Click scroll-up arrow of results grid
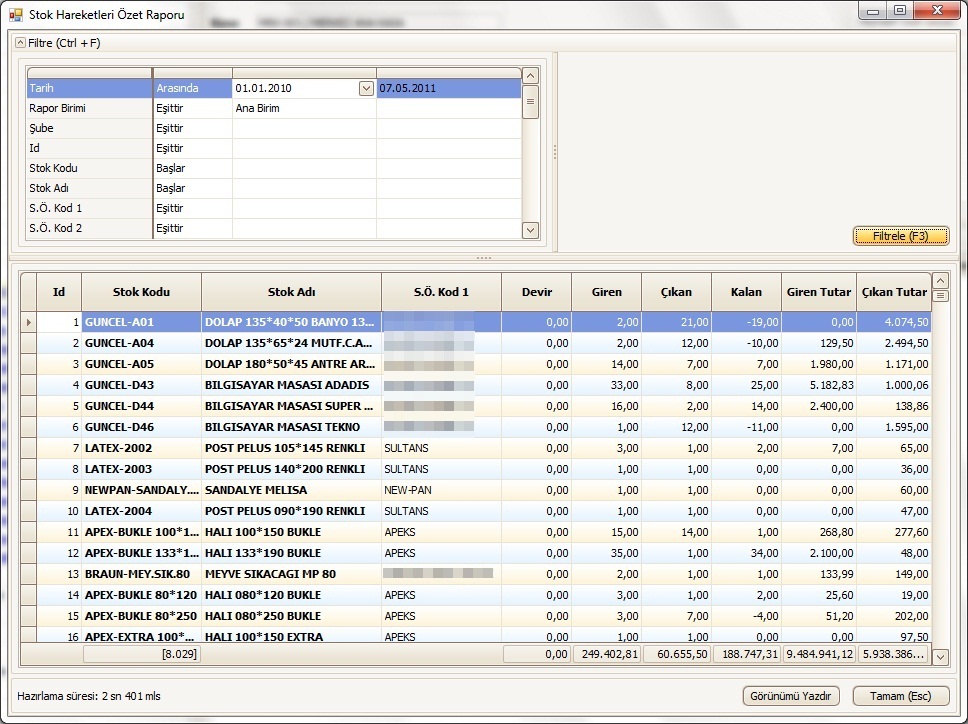This screenshot has height=724, width=968. click(940, 281)
